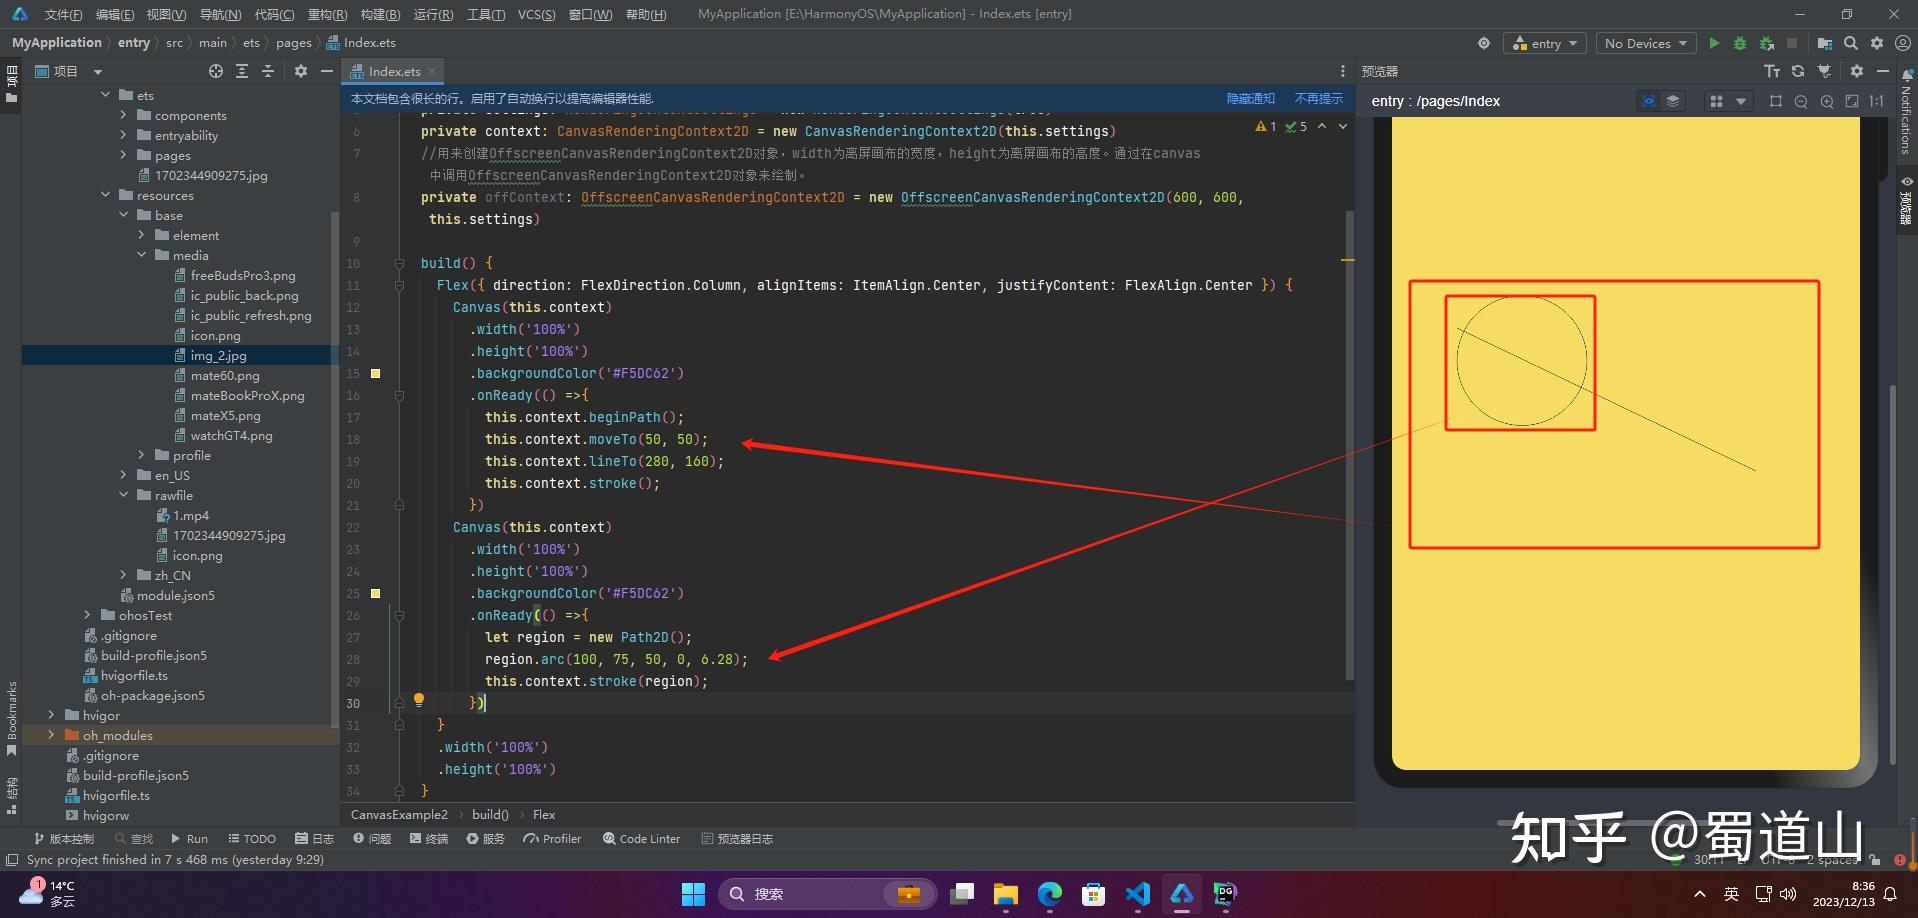Switch to the Index.ets editor tab

point(393,71)
